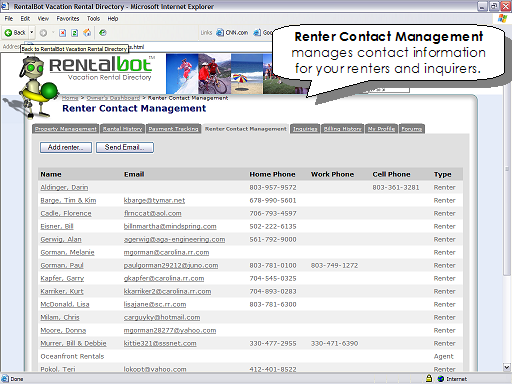Open the Back history dropdown arrow

pos(32,33)
